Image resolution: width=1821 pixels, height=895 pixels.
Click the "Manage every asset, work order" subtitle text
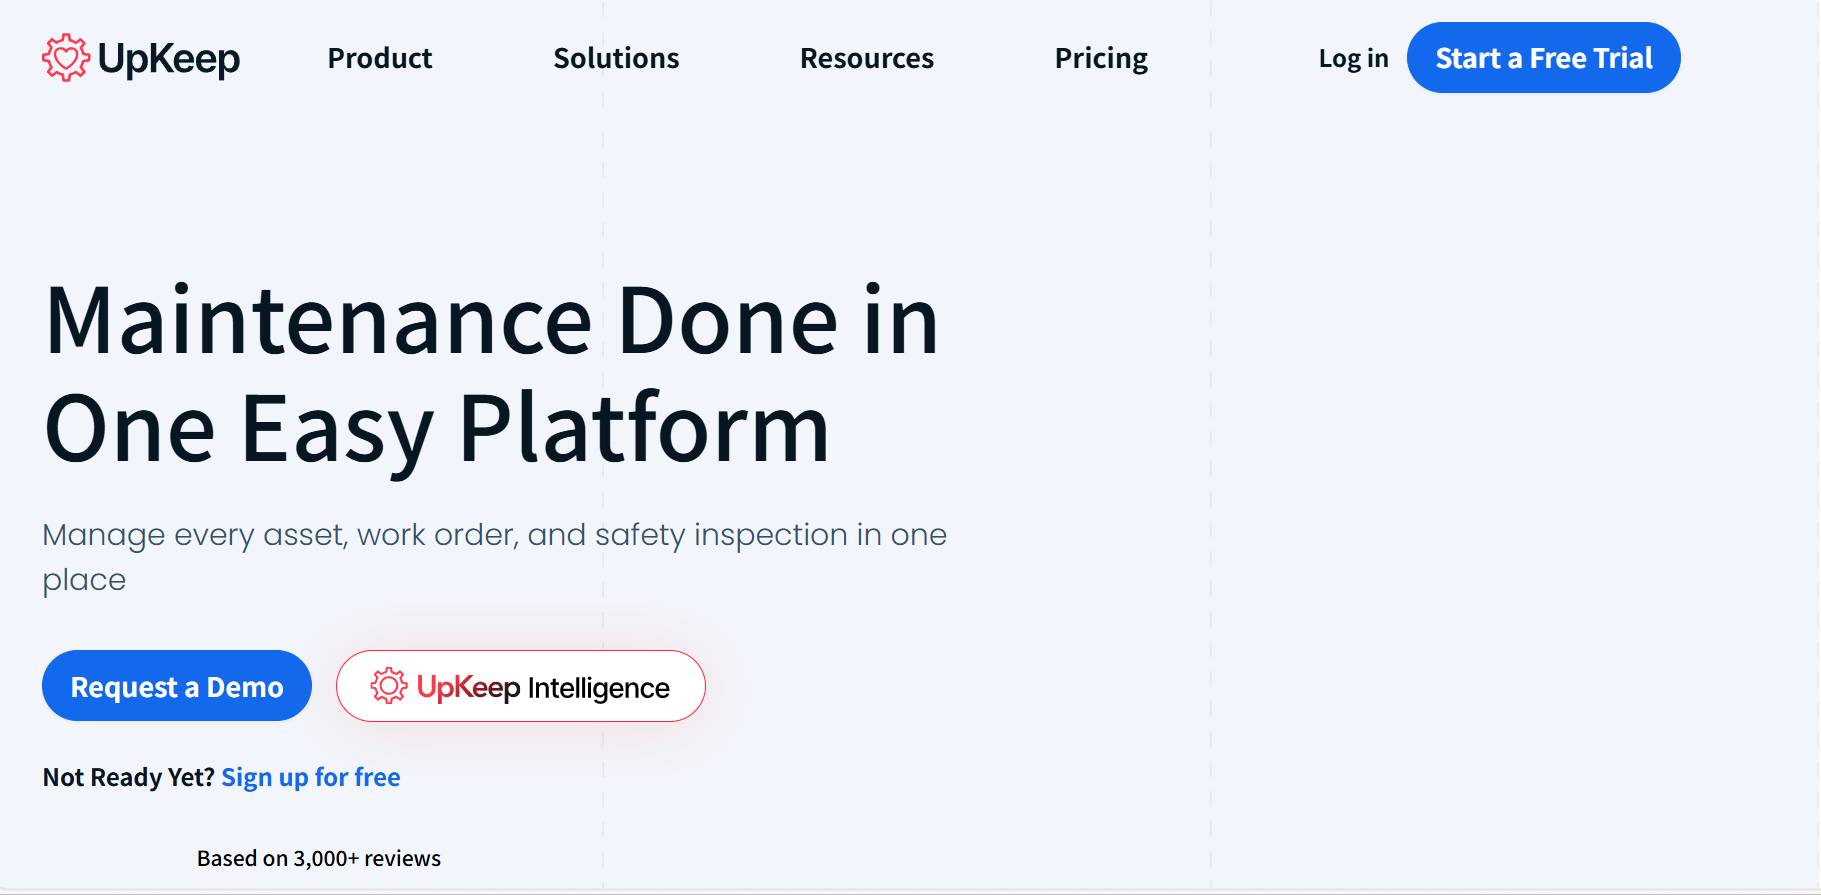[x=494, y=557]
